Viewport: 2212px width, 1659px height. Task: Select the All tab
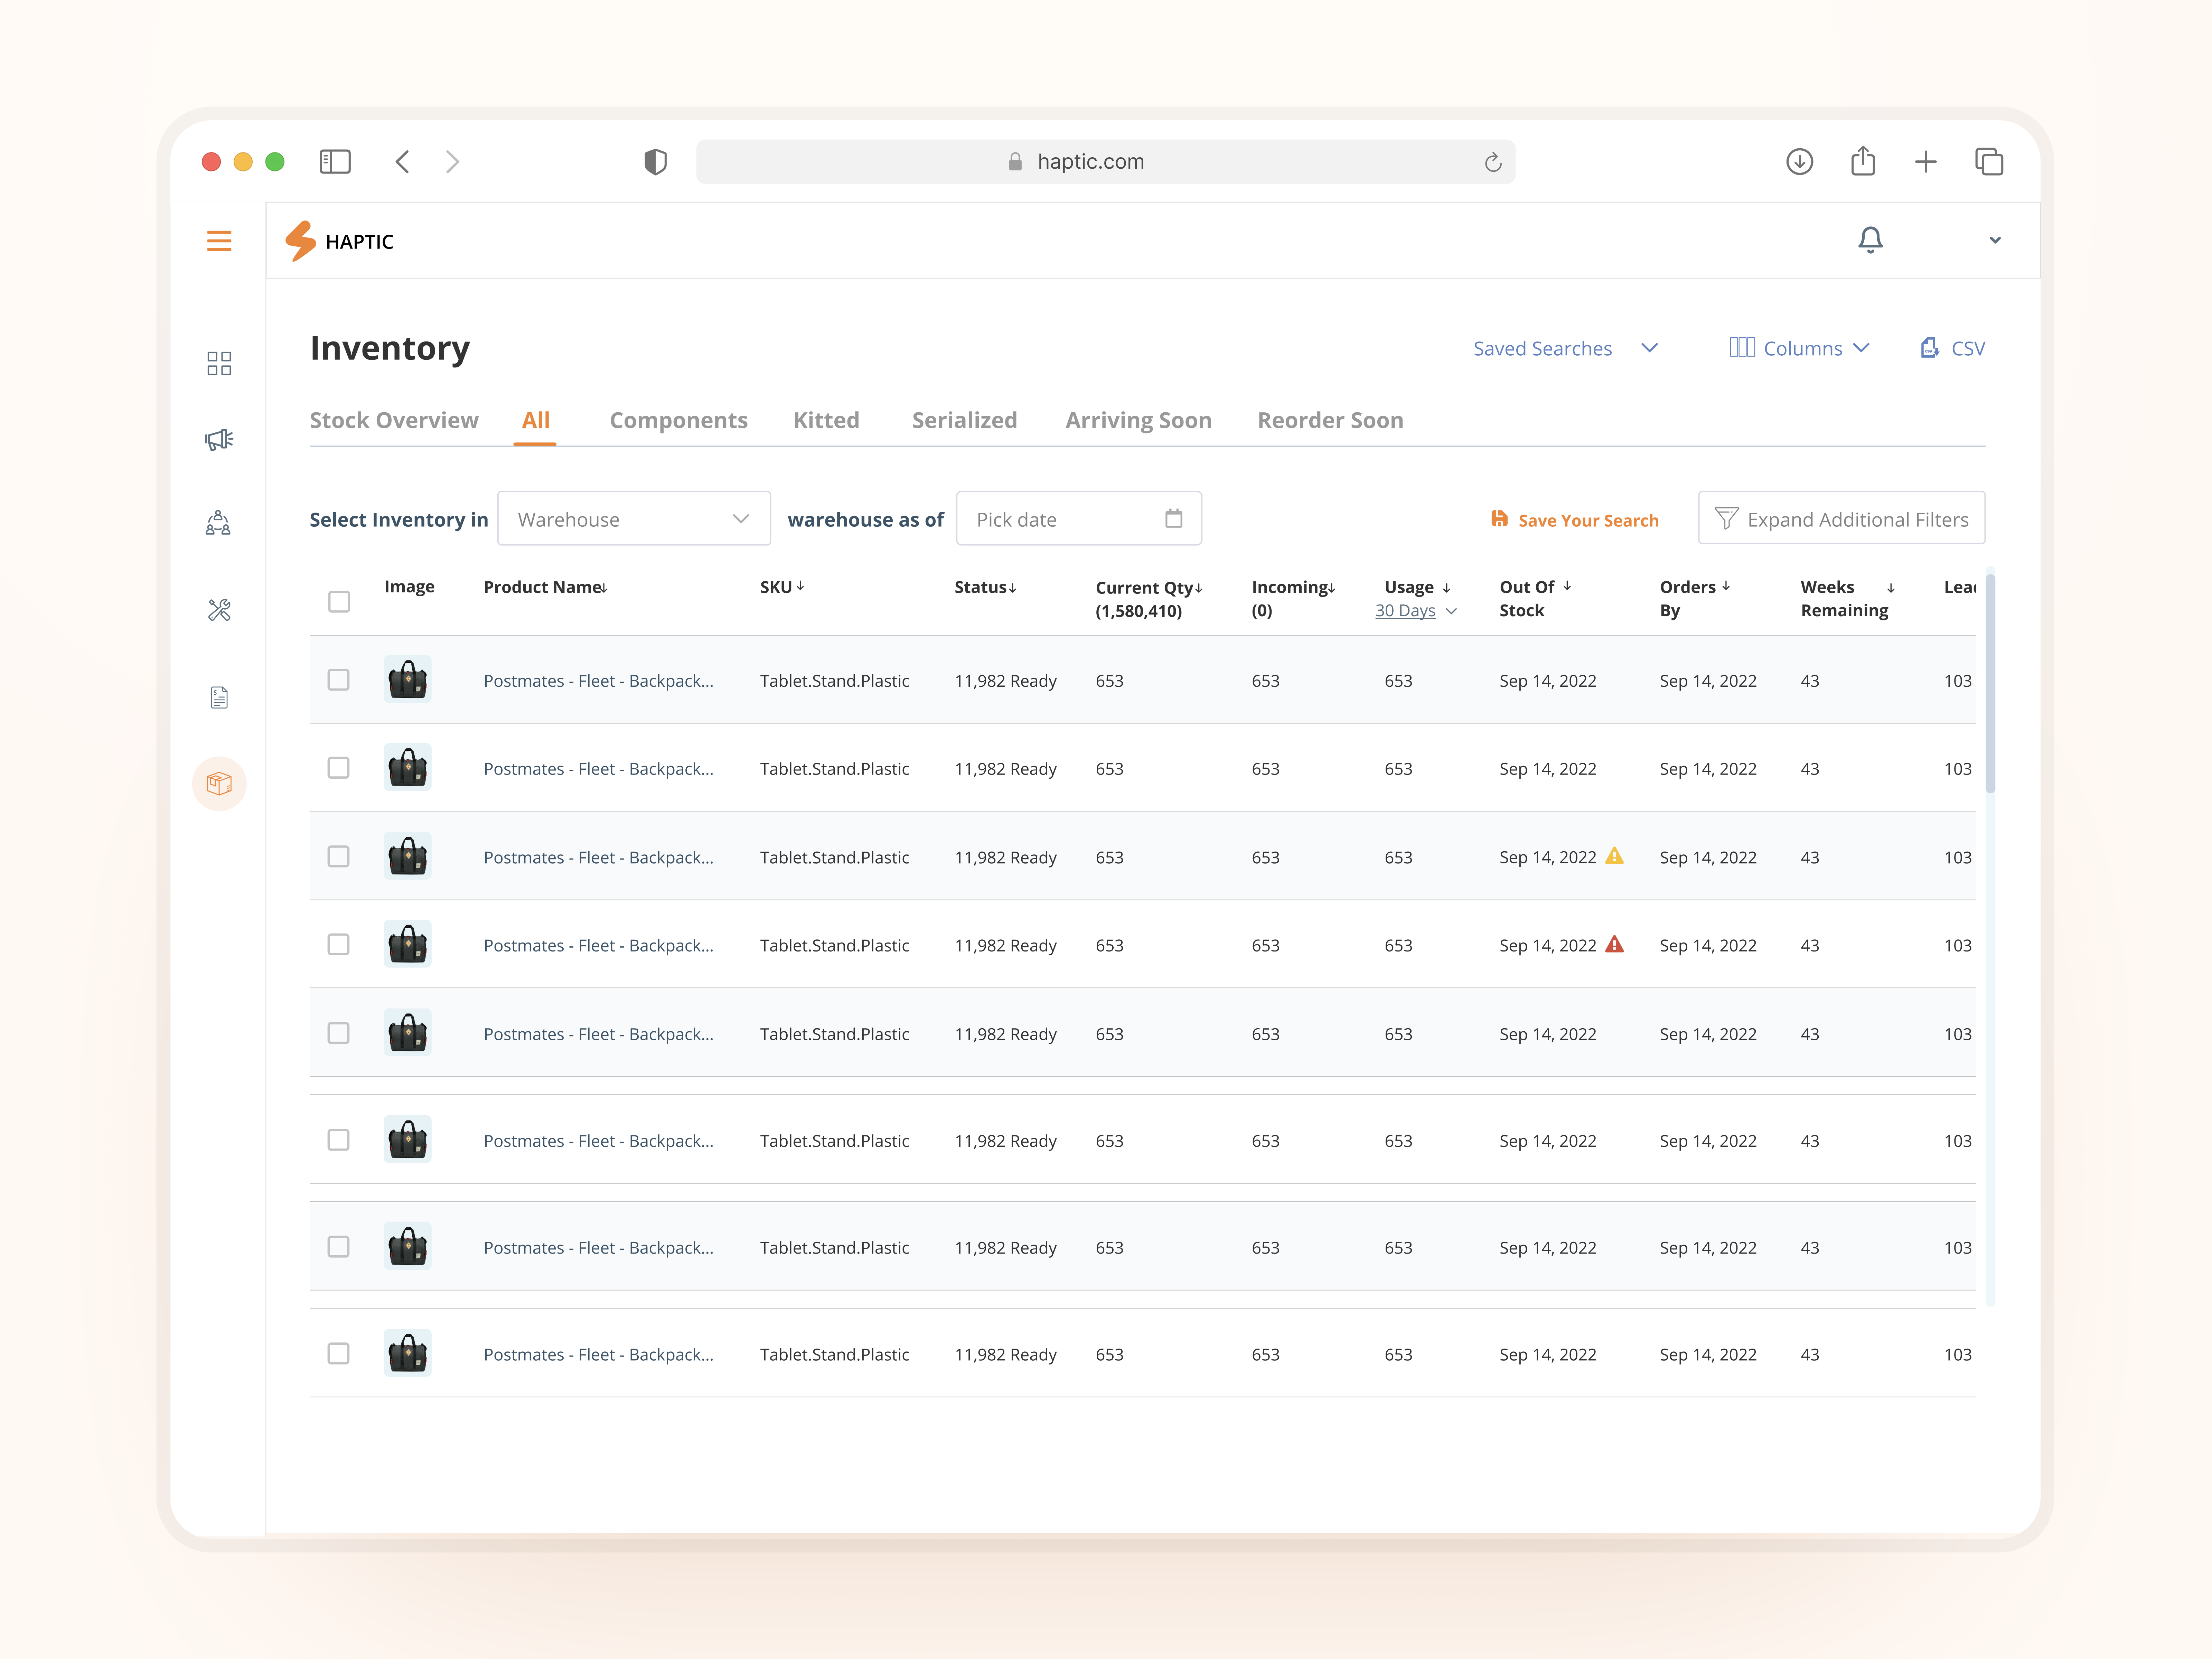(x=536, y=420)
